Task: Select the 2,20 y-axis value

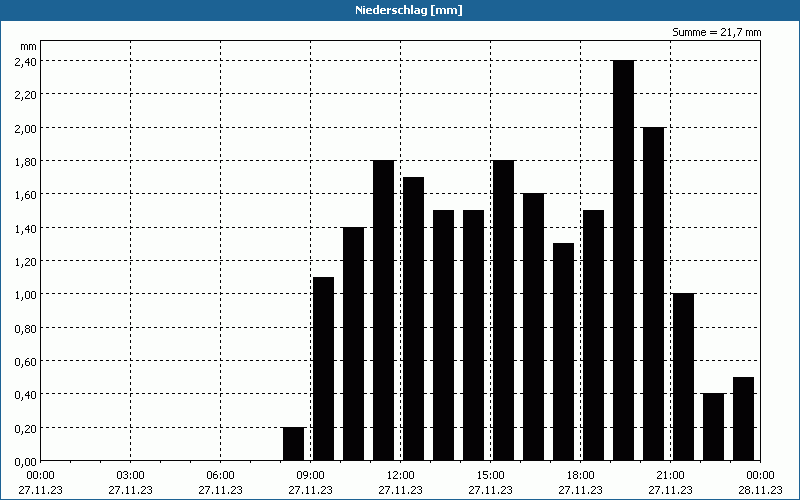Action: coord(25,94)
